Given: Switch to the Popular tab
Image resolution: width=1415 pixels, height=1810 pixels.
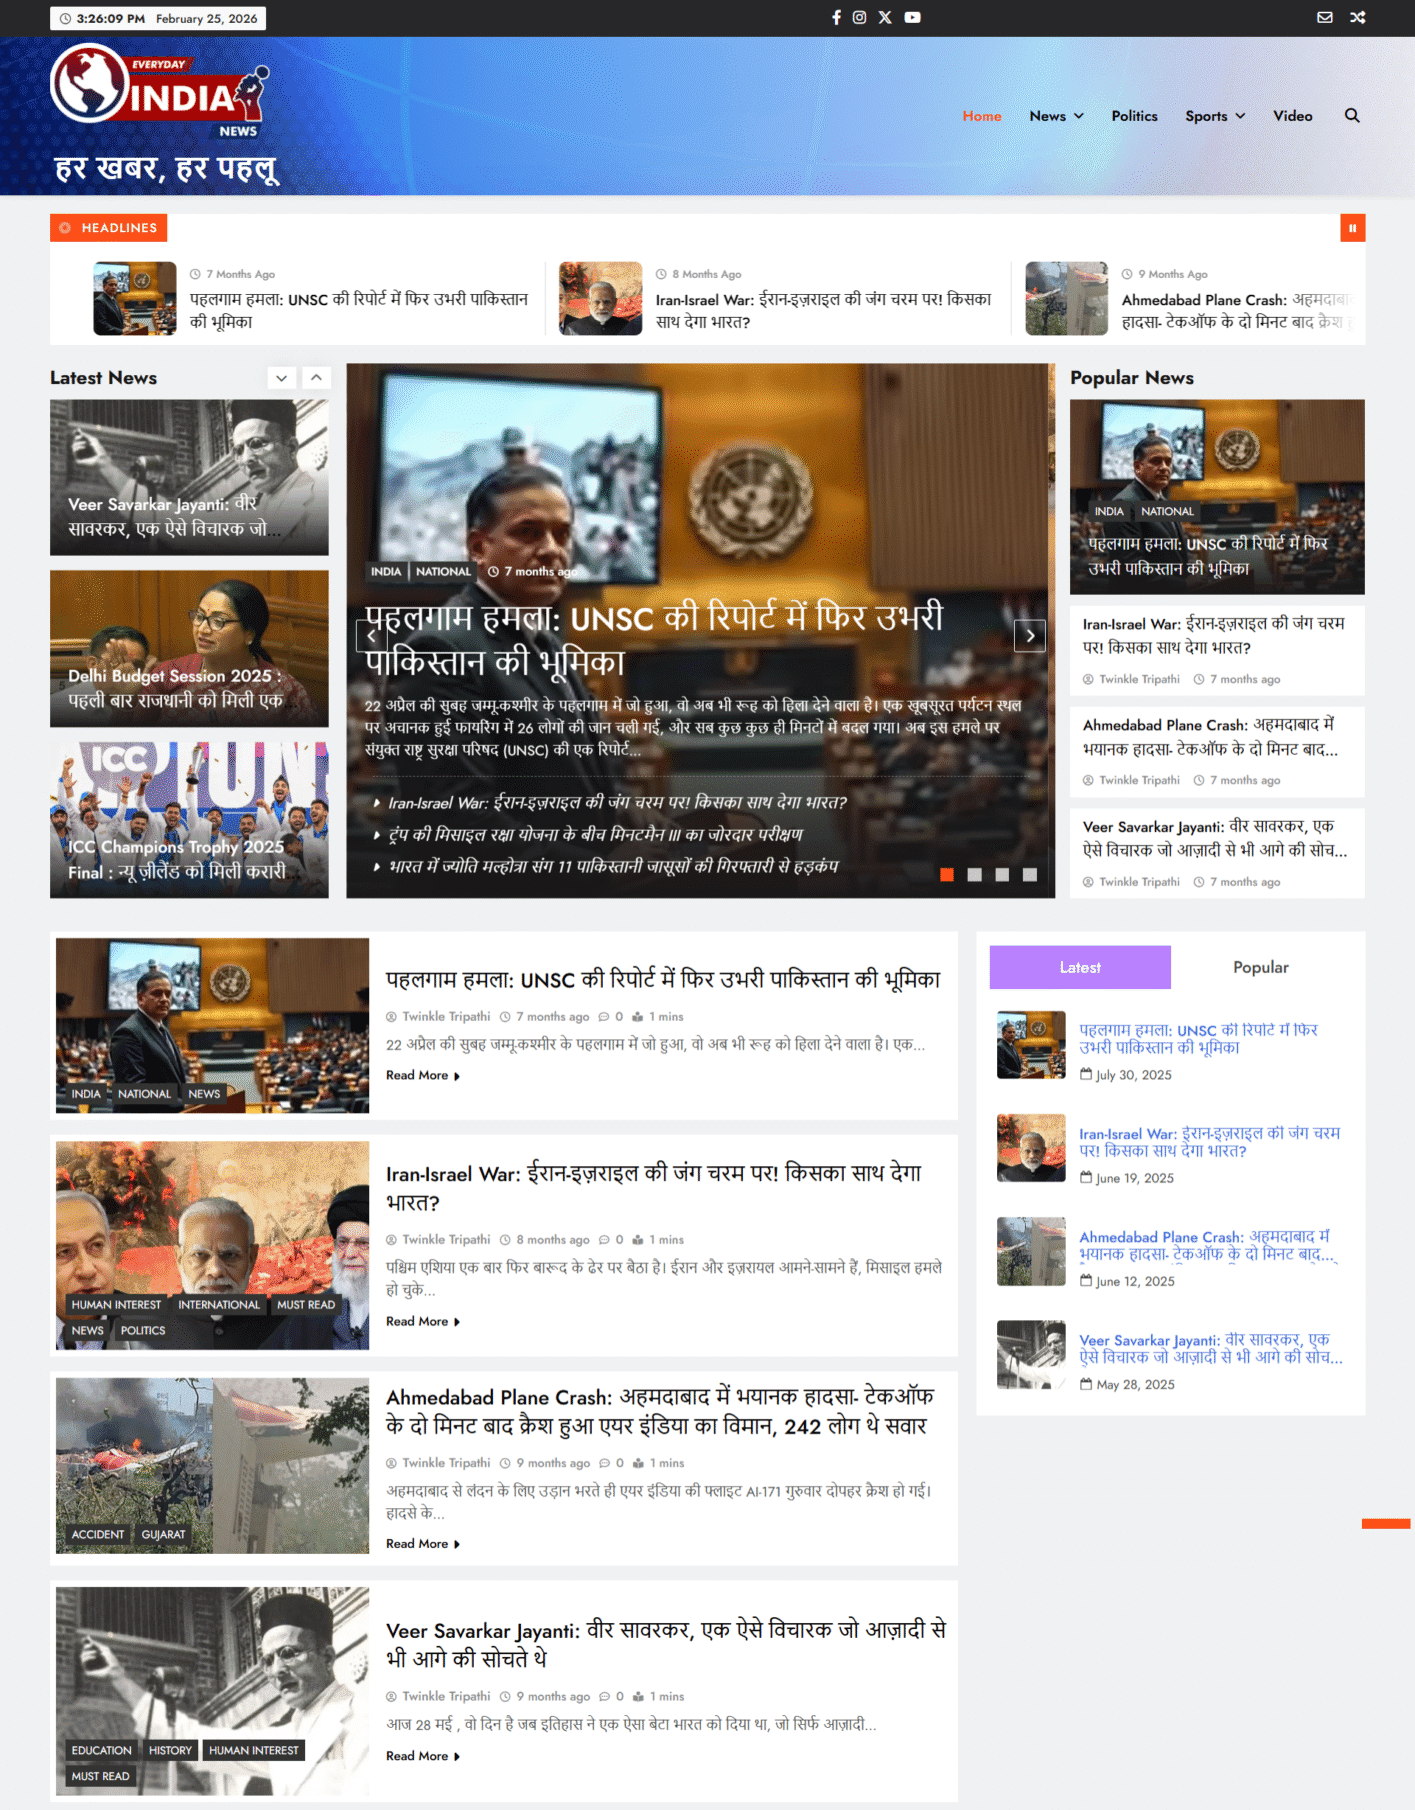Looking at the screenshot, I should 1260,967.
